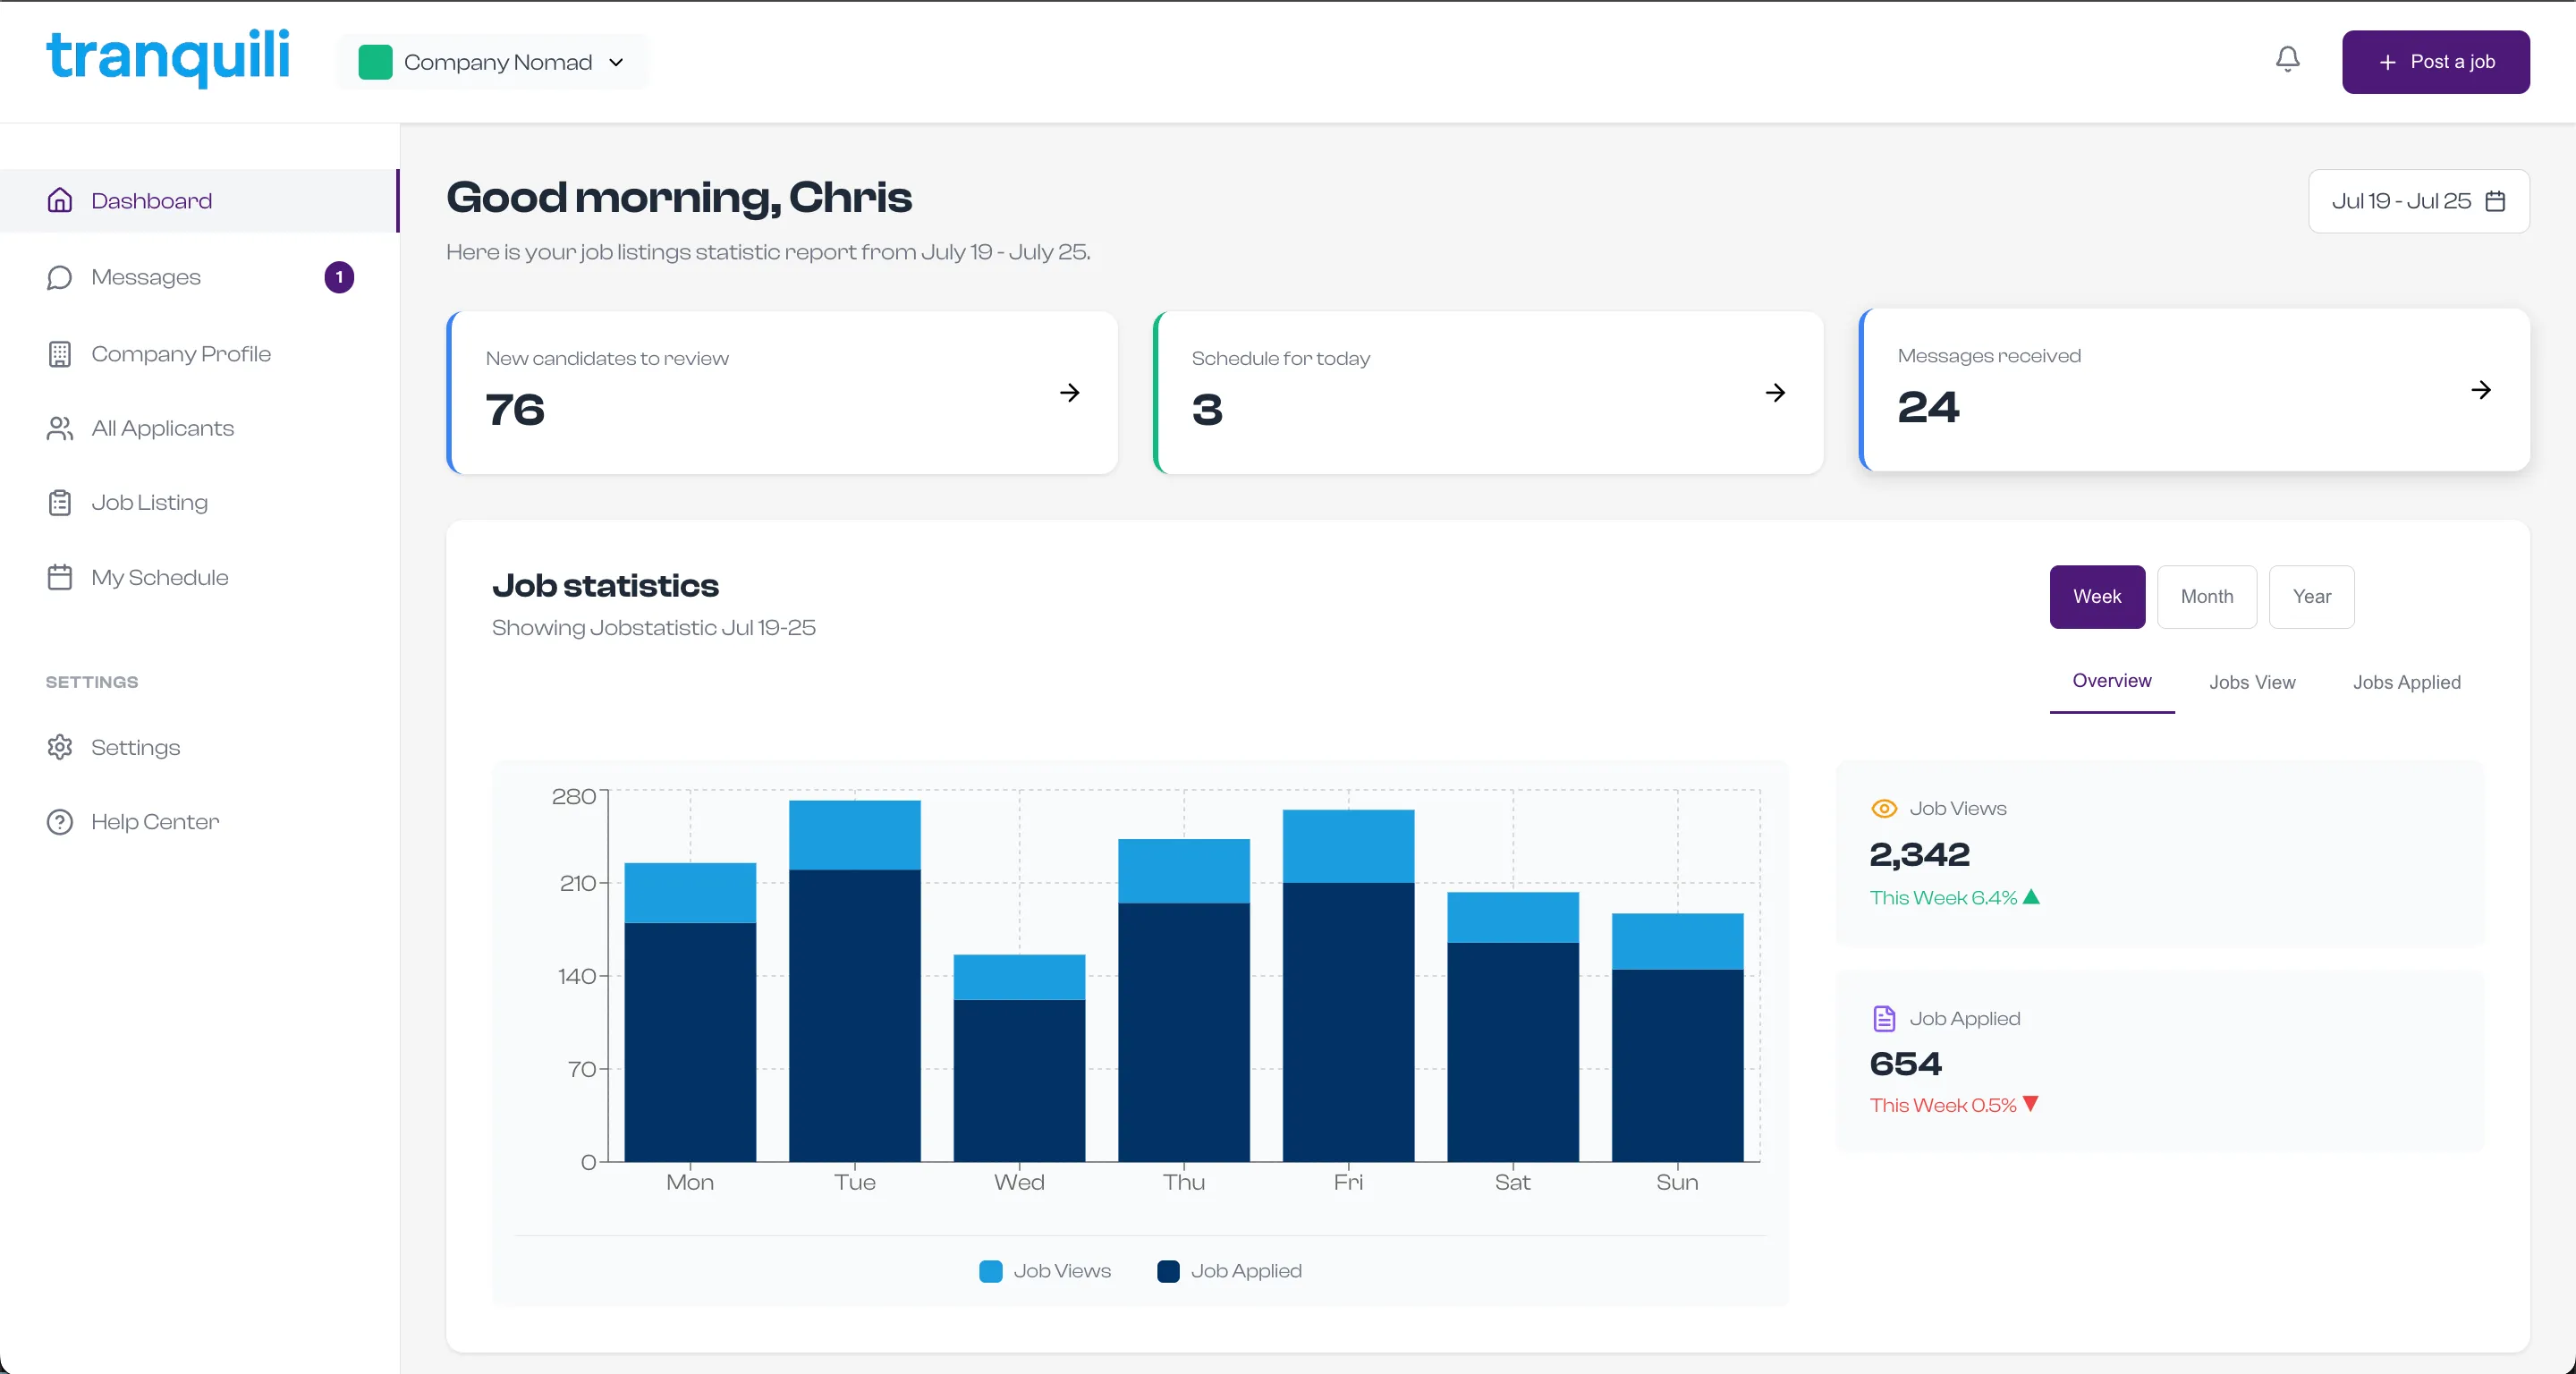This screenshot has width=2576, height=1374.
Task: Click the Wednesday bar in the chart
Action: click(1019, 1058)
